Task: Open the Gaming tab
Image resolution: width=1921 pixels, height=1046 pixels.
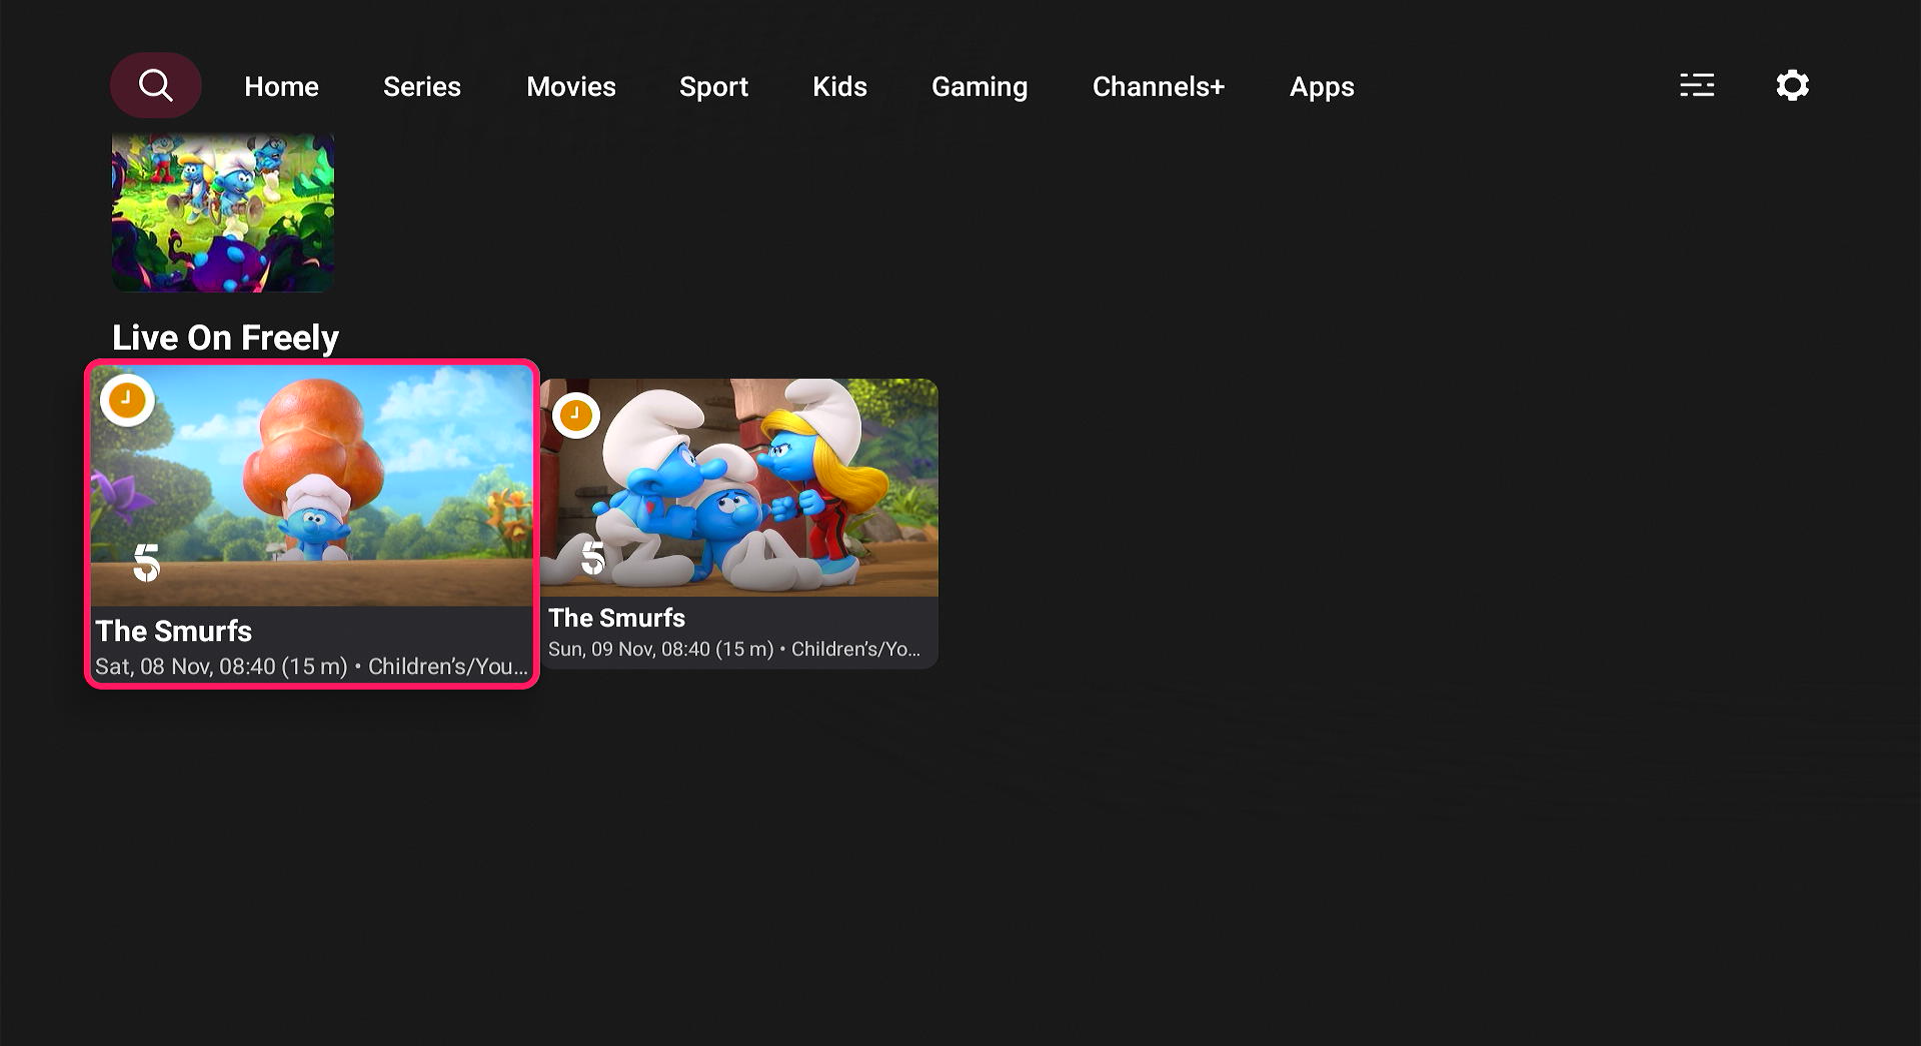Action: tap(979, 87)
